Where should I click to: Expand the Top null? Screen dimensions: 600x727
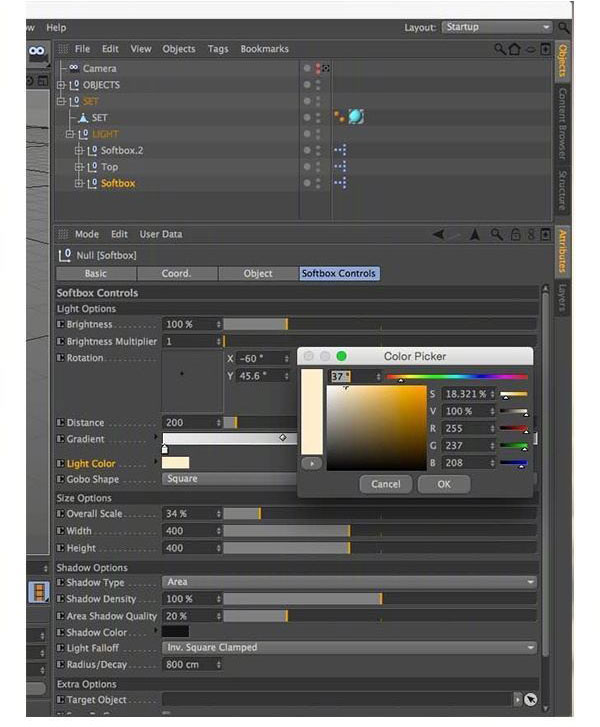(x=79, y=167)
